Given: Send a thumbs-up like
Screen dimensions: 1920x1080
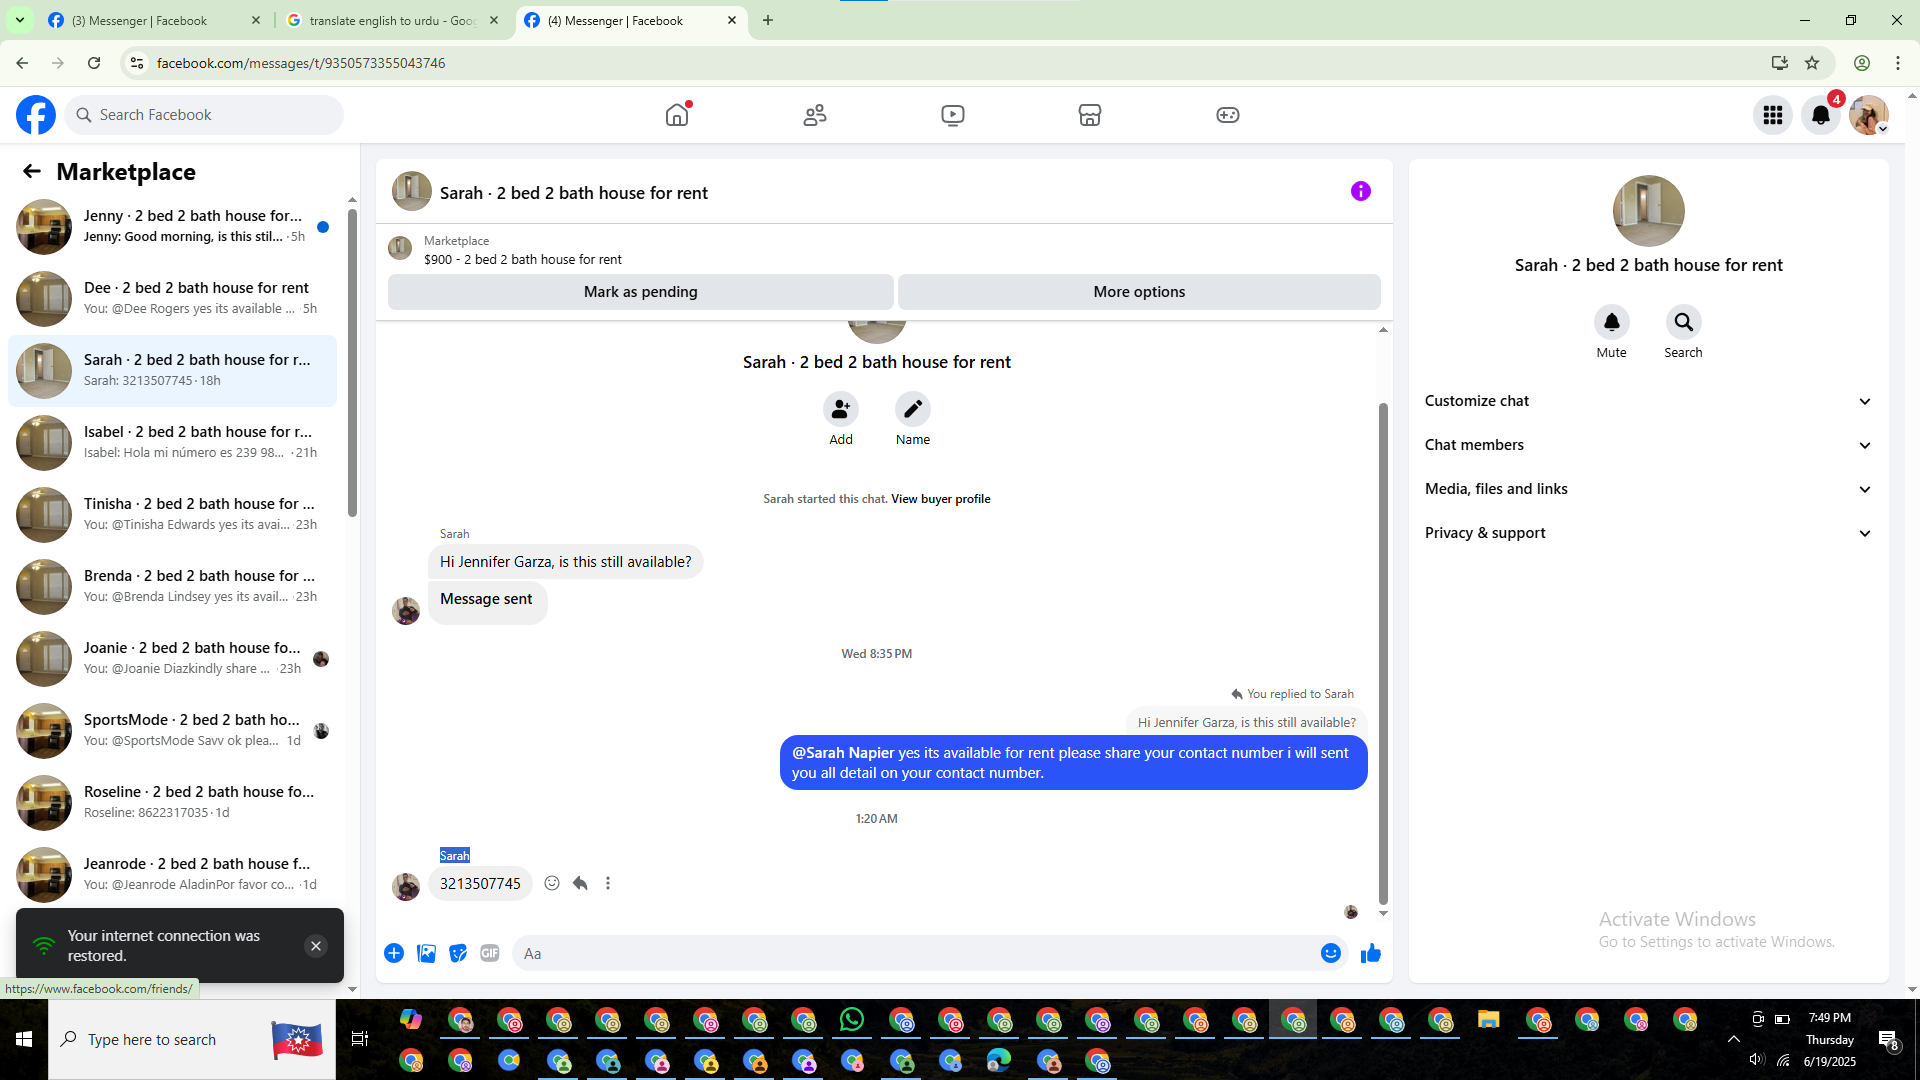Looking at the screenshot, I should pos(1371,953).
